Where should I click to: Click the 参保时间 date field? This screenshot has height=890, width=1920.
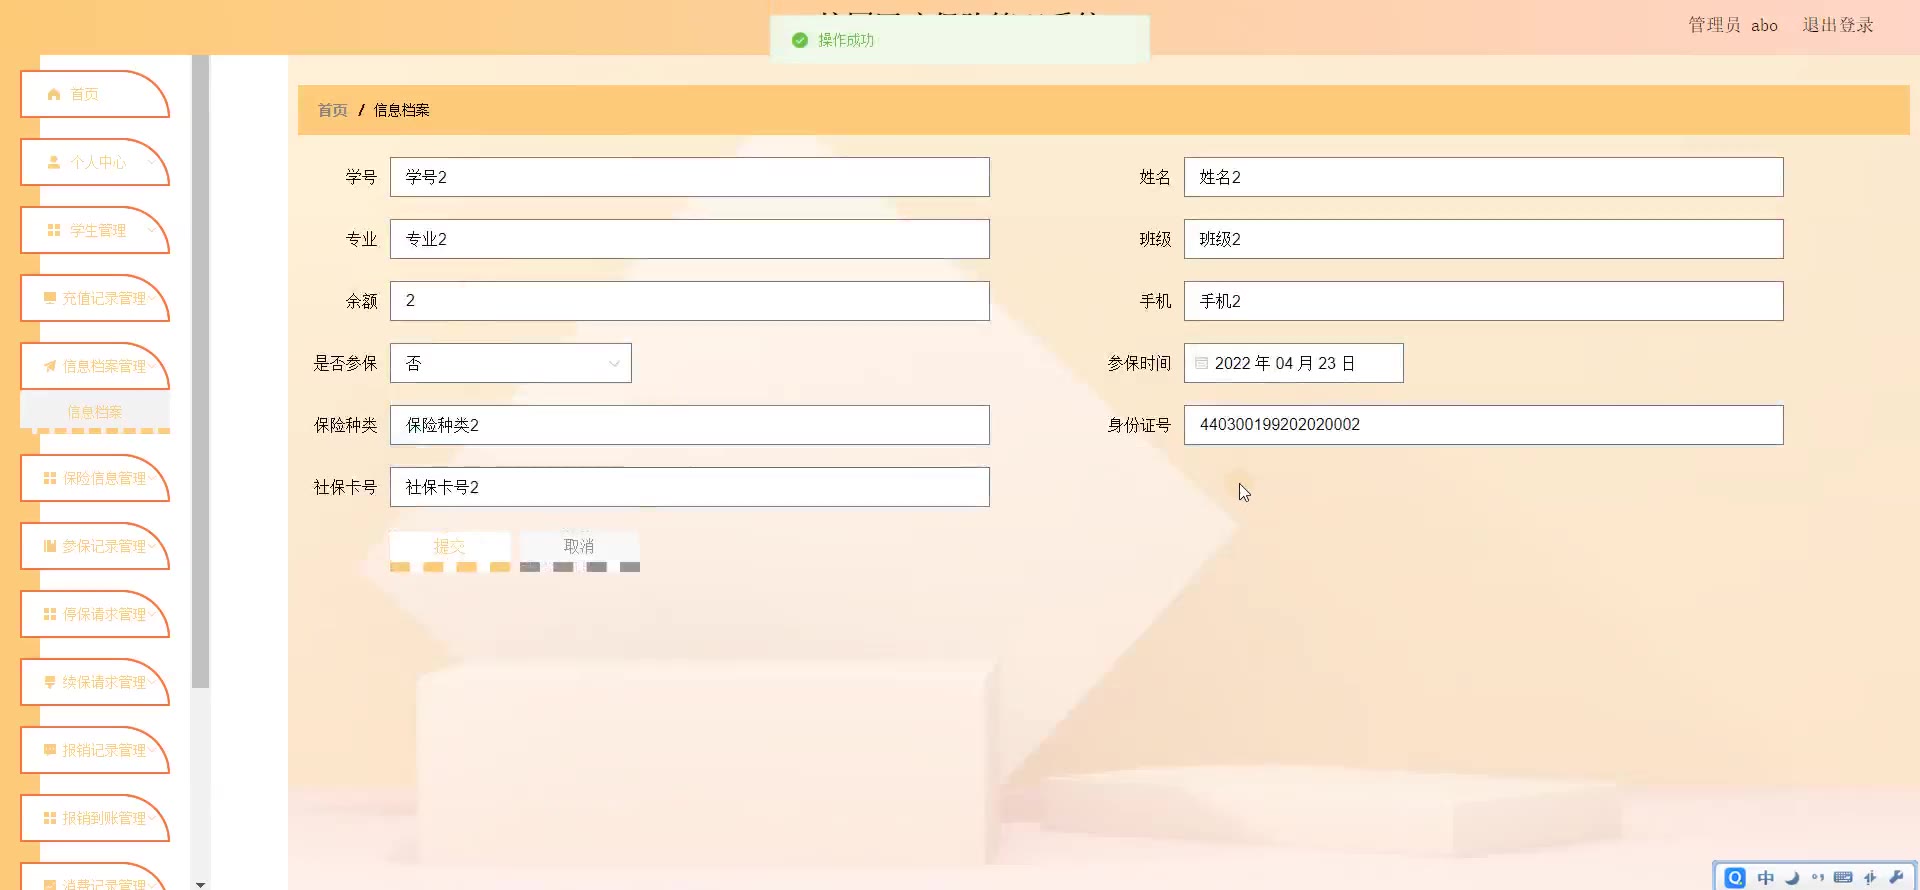pyautogui.click(x=1294, y=363)
